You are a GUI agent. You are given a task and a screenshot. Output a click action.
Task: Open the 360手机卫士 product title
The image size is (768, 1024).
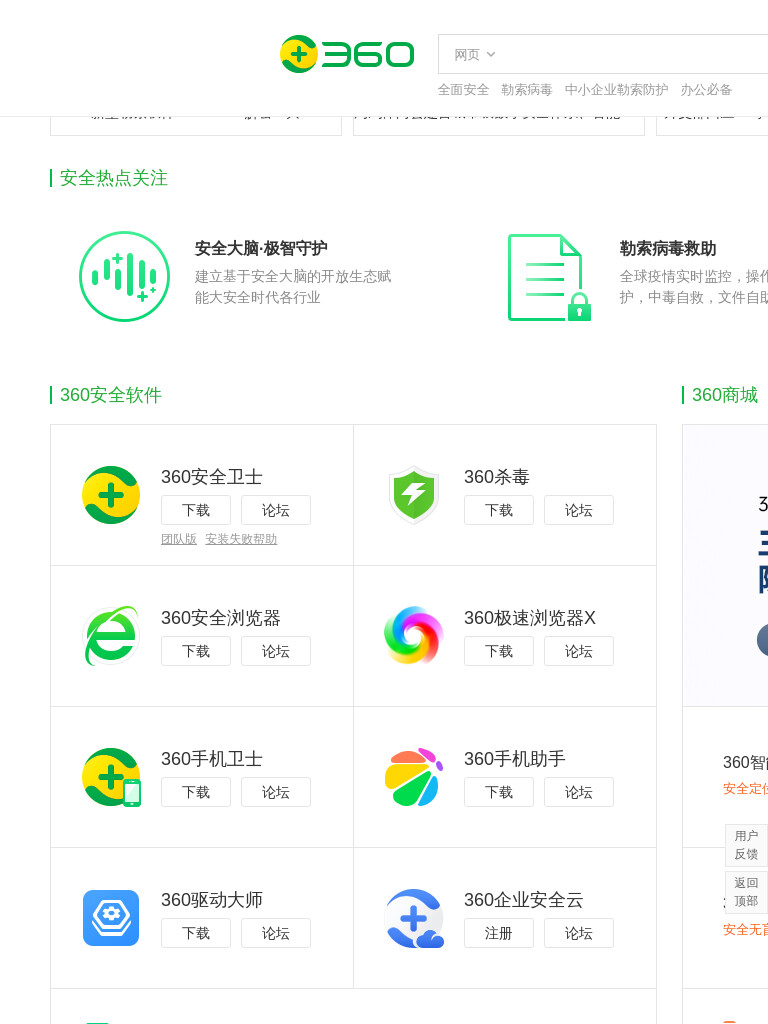coord(212,759)
